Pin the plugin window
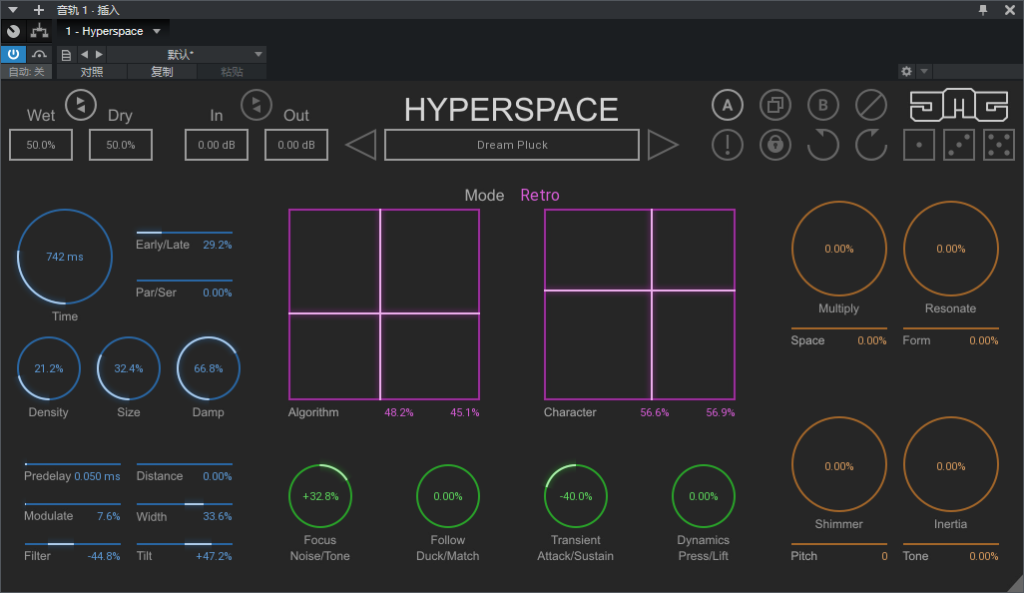 click(x=983, y=10)
